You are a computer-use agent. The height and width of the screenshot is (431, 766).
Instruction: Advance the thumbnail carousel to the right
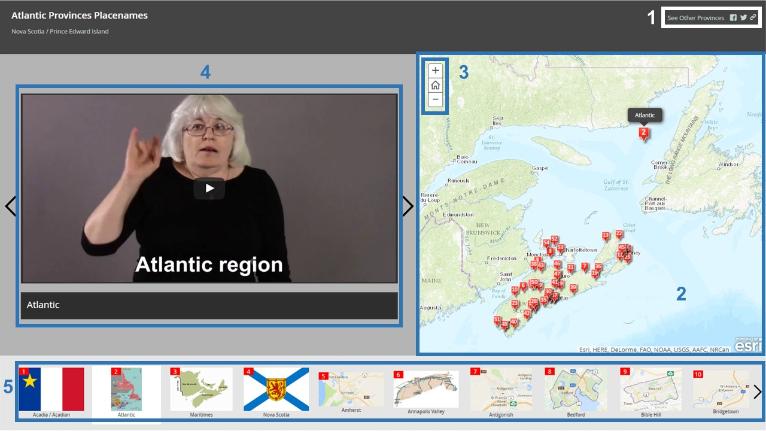pos(757,392)
